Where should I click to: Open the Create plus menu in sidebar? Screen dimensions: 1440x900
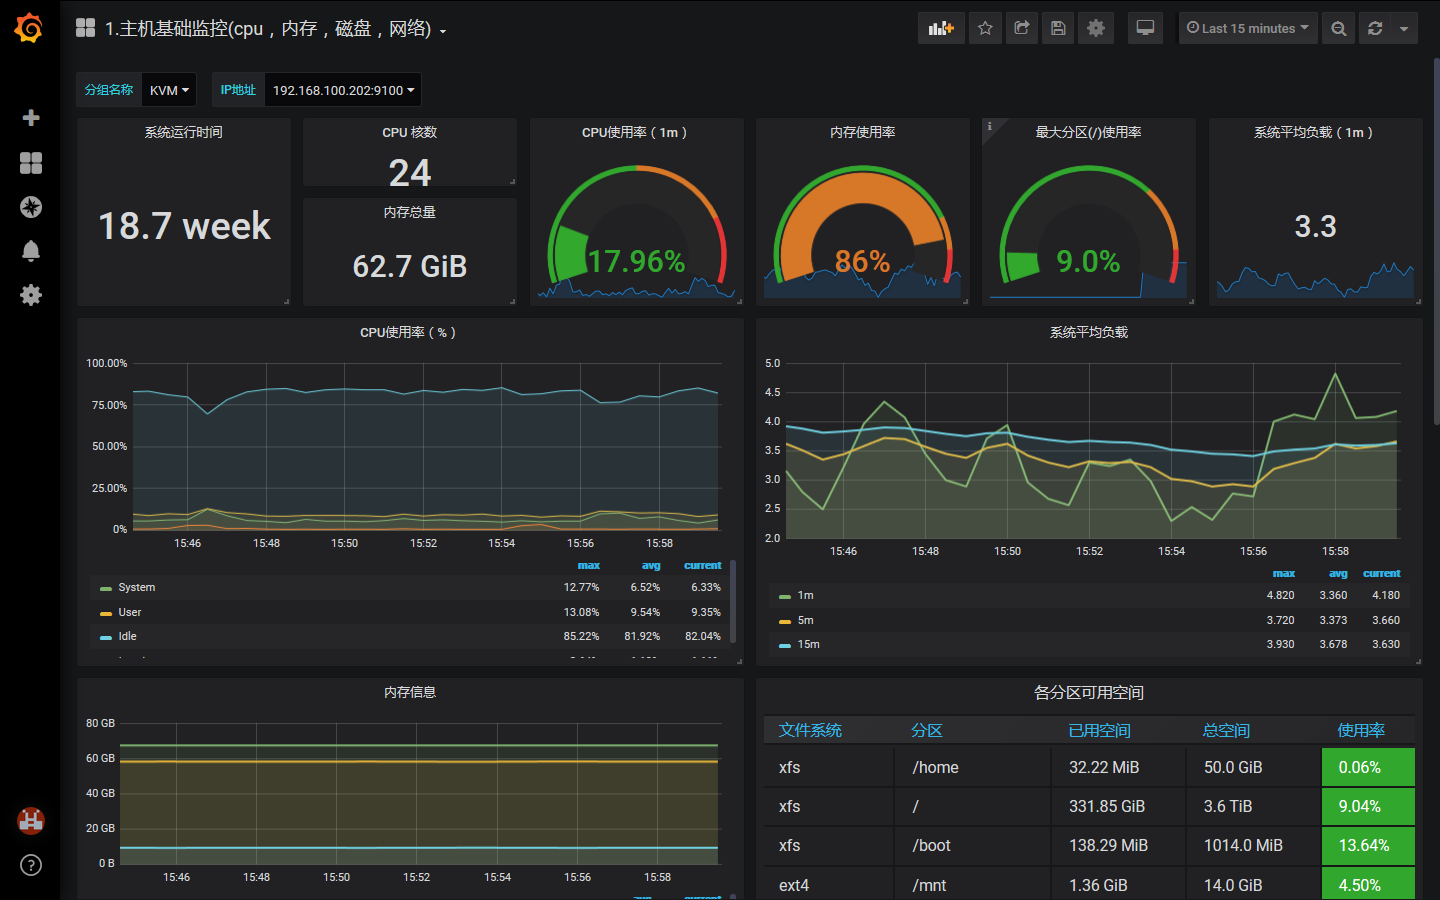[31, 118]
